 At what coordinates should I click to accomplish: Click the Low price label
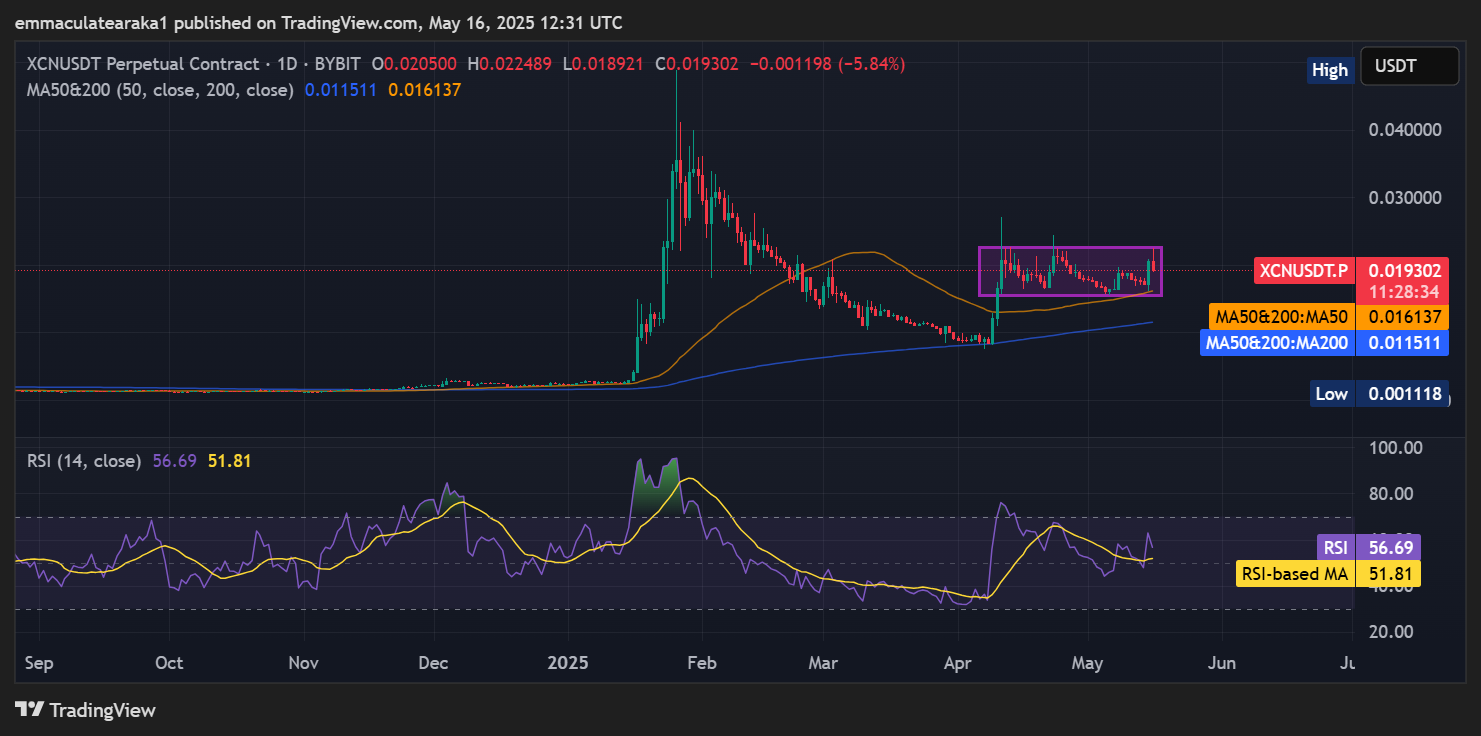tap(1331, 394)
